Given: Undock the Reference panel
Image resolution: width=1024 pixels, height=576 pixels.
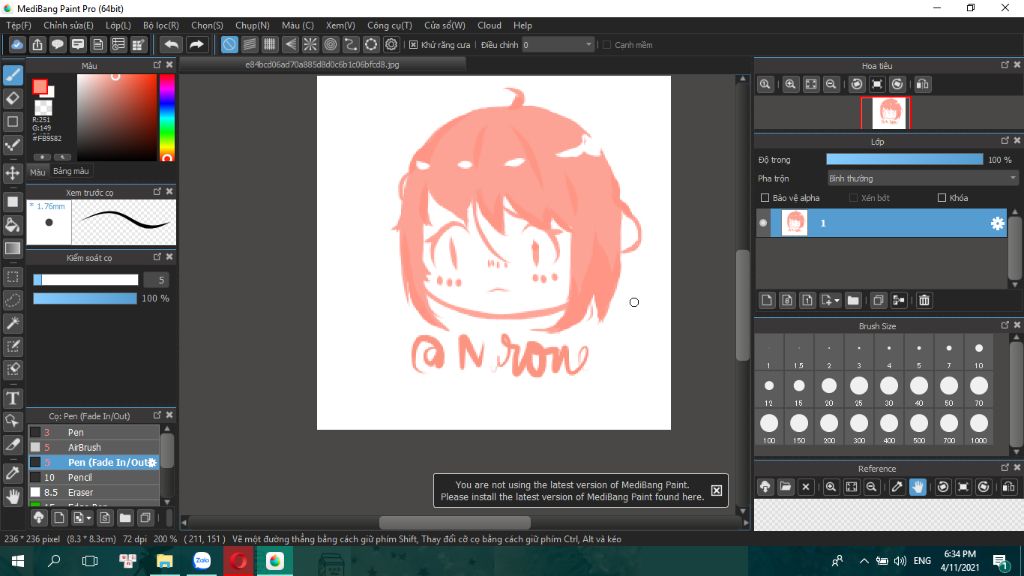Looking at the screenshot, I should tap(1004, 468).
